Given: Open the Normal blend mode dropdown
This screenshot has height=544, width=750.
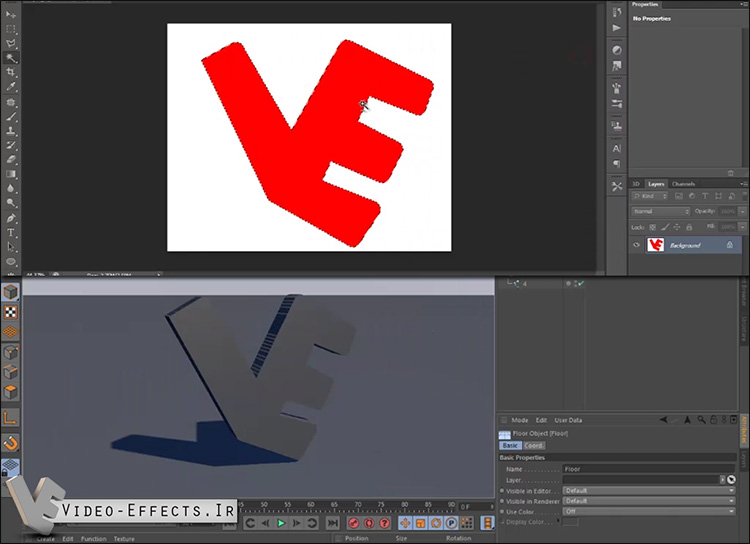Looking at the screenshot, I should [661, 211].
